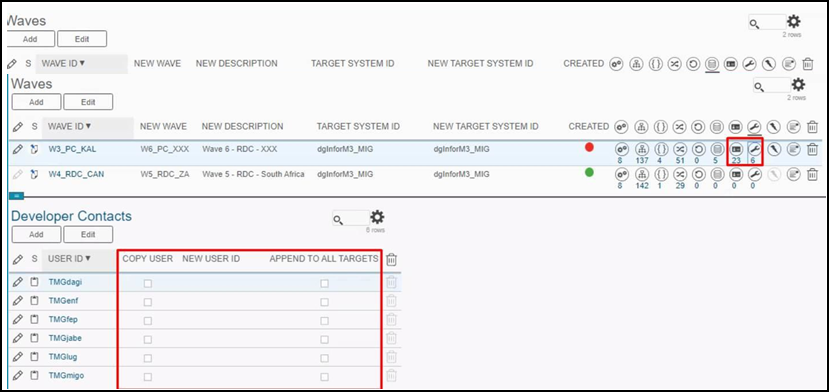The image size is (829, 392).
Task: Select the 'W6_PC_XXX' new wave cell
Action: click(164, 149)
